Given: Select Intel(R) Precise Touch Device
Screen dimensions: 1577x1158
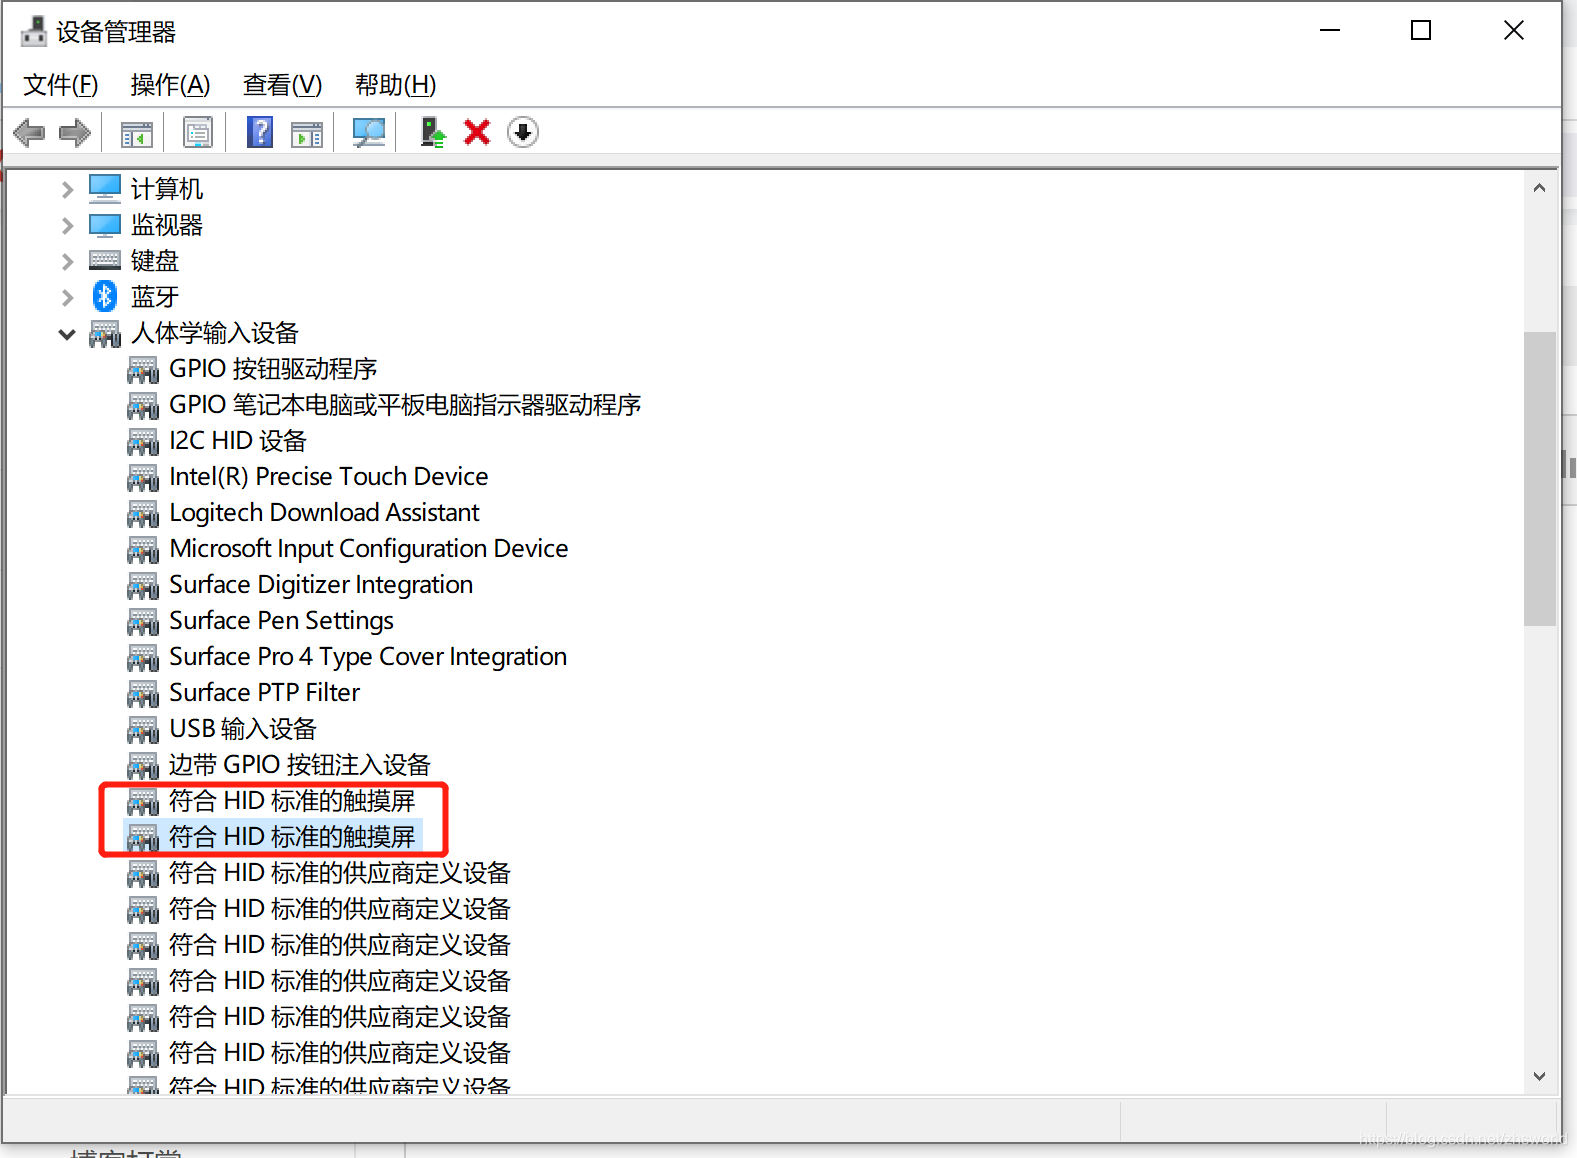Looking at the screenshot, I should (x=329, y=477).
